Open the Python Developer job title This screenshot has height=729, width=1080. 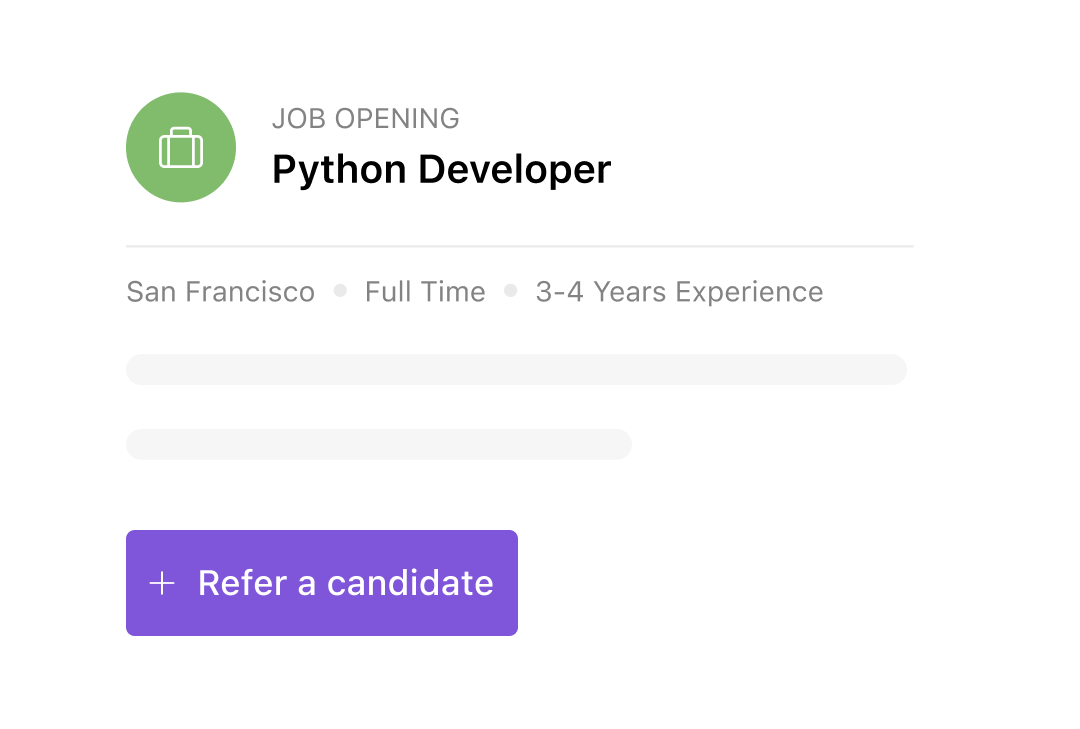pos(442,170)
